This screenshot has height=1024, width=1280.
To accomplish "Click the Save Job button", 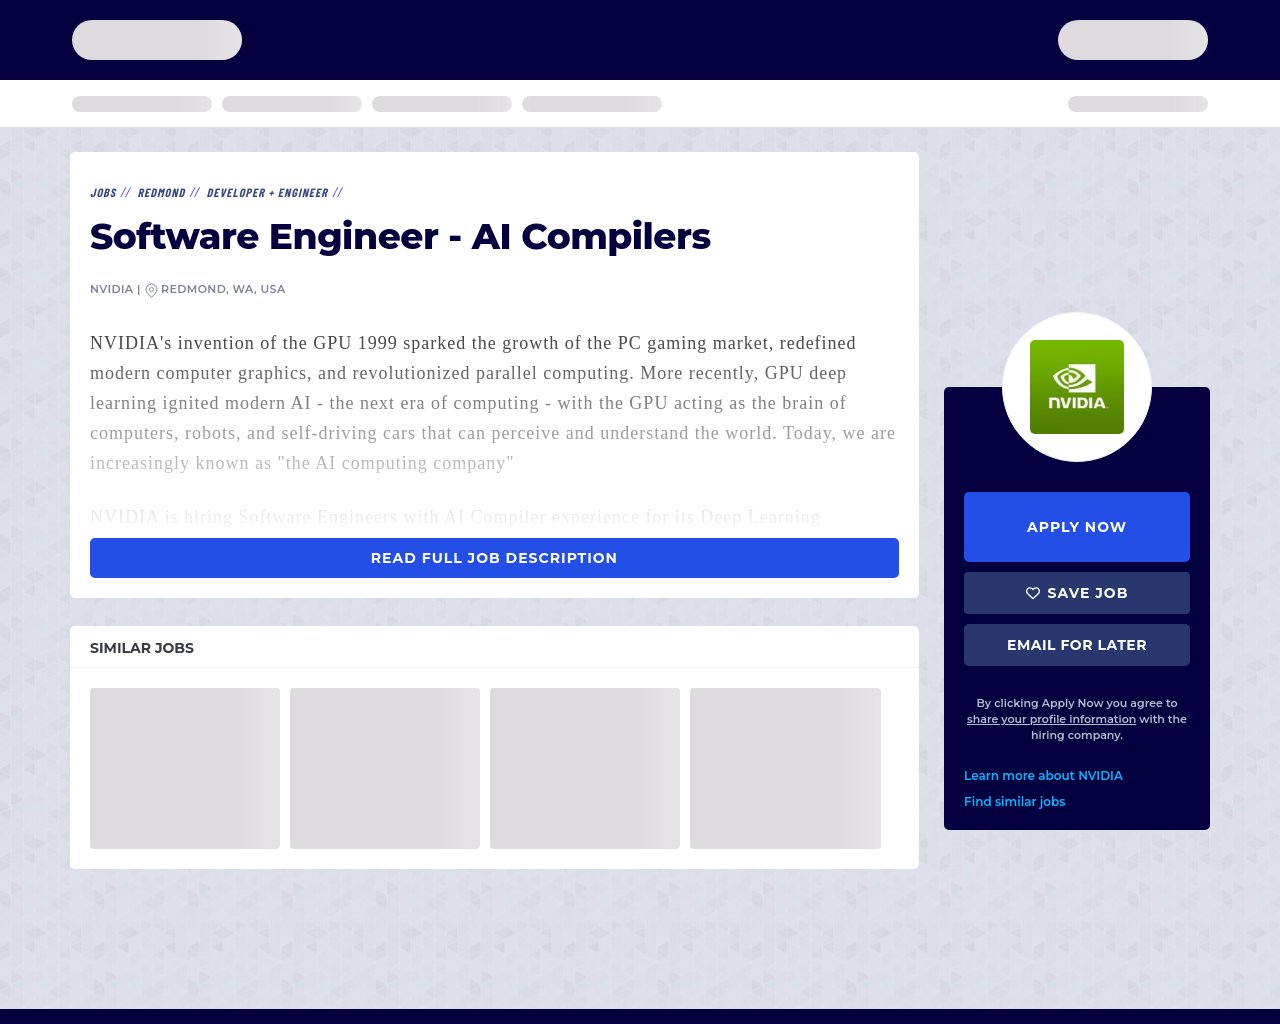I will (1077, 593).
